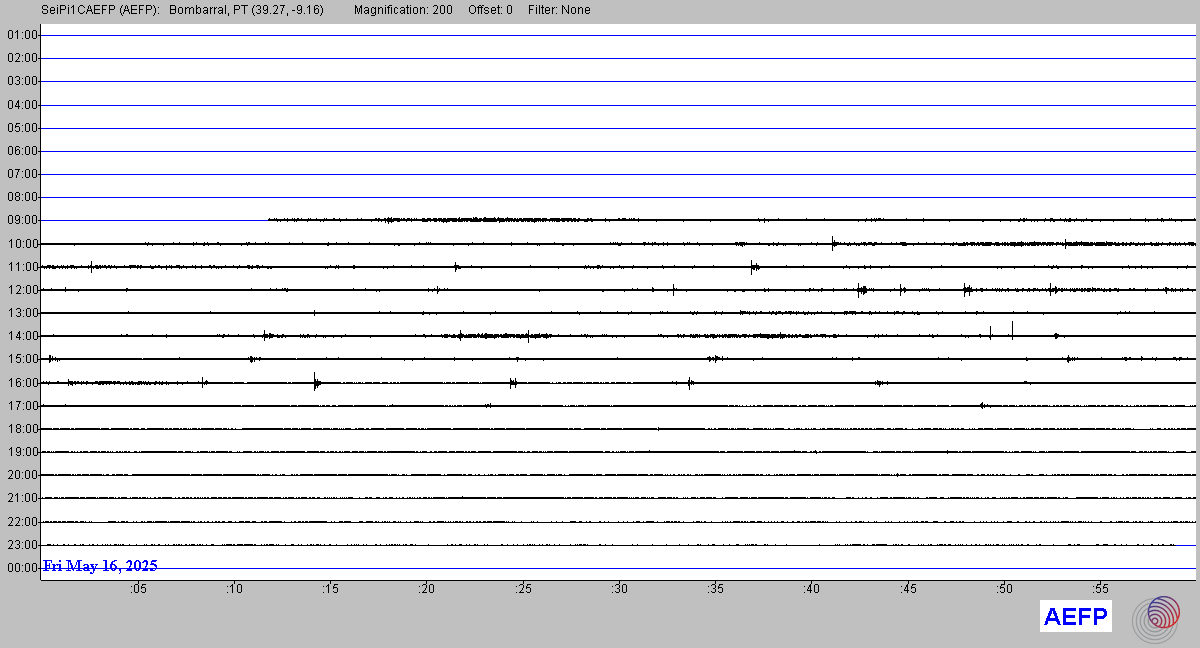Click the :05 minute axis tick label
1200x648 pixels.
[138, 589]
